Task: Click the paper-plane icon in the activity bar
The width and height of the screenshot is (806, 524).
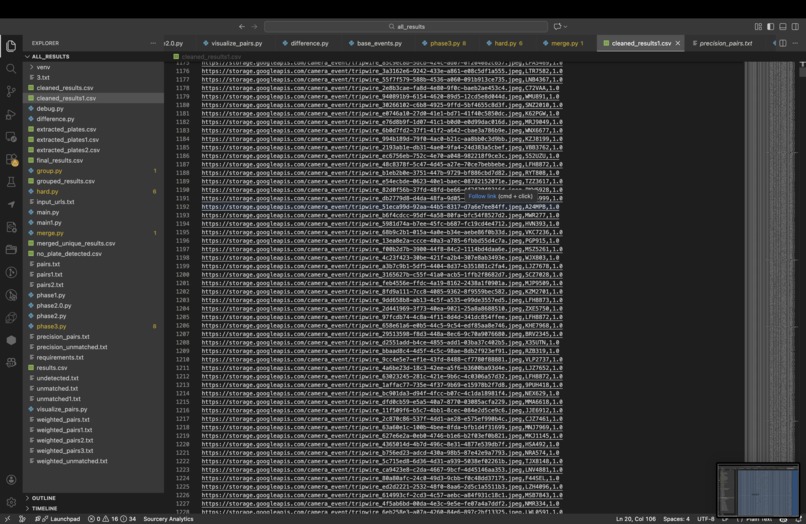Action: point(11,205)
